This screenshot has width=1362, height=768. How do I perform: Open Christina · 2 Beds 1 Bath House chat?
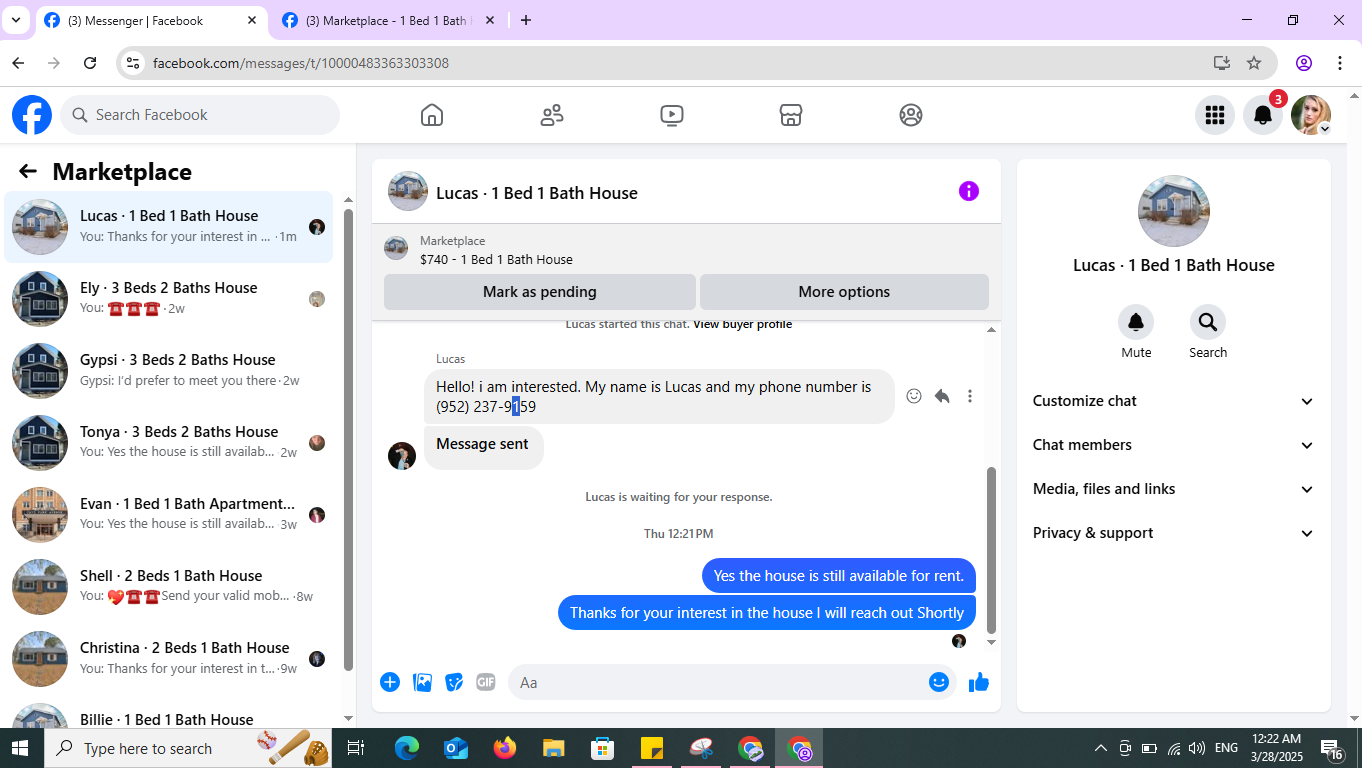pyautogui.click(x=169, y=659)
